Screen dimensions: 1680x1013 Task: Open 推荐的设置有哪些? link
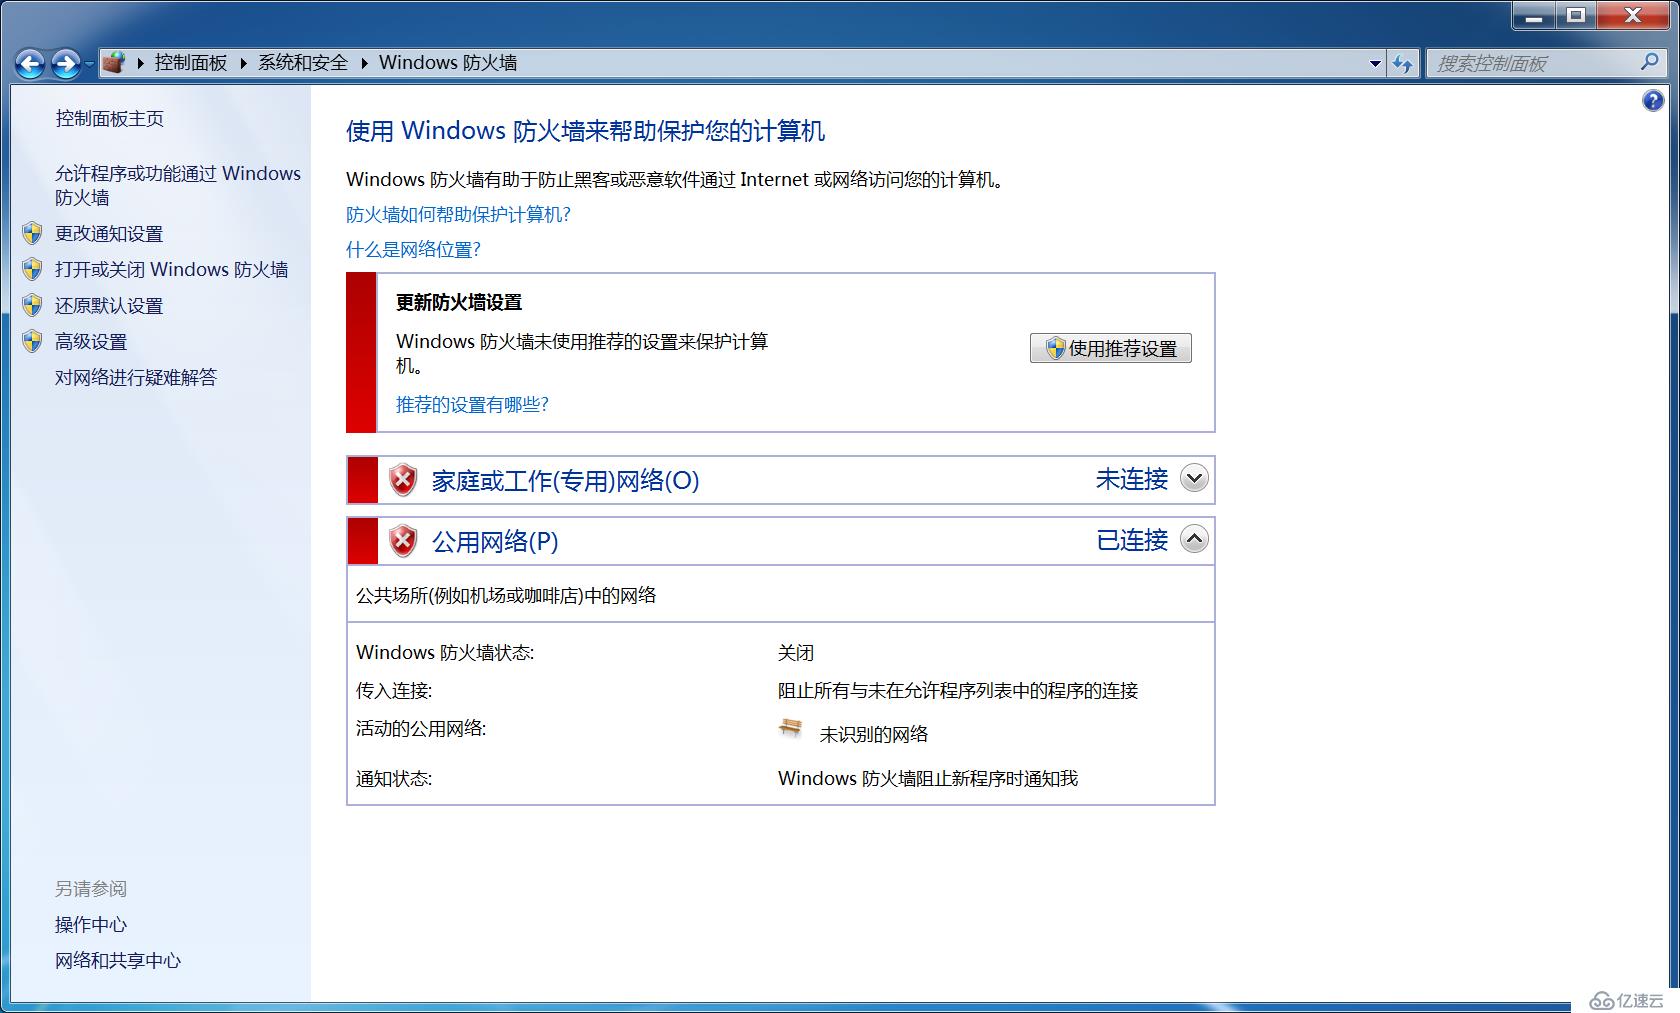pyautogui.click(x=472, y=404)
